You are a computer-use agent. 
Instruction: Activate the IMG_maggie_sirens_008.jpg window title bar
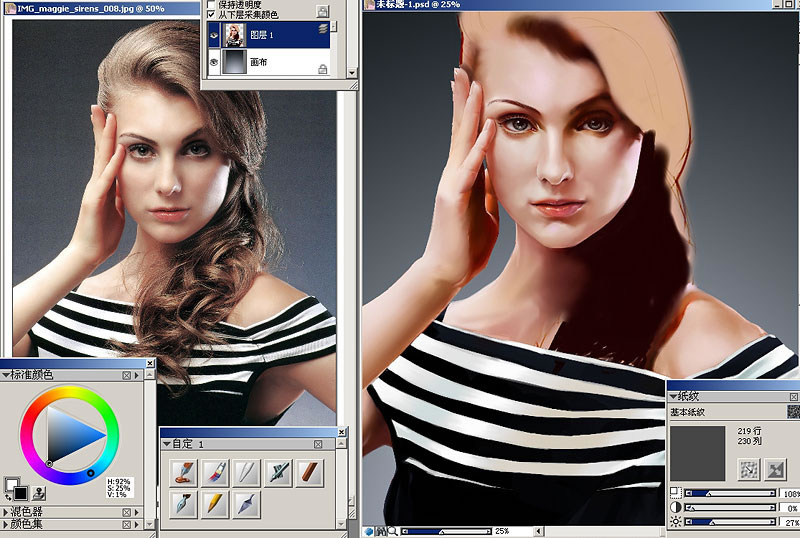102,9
